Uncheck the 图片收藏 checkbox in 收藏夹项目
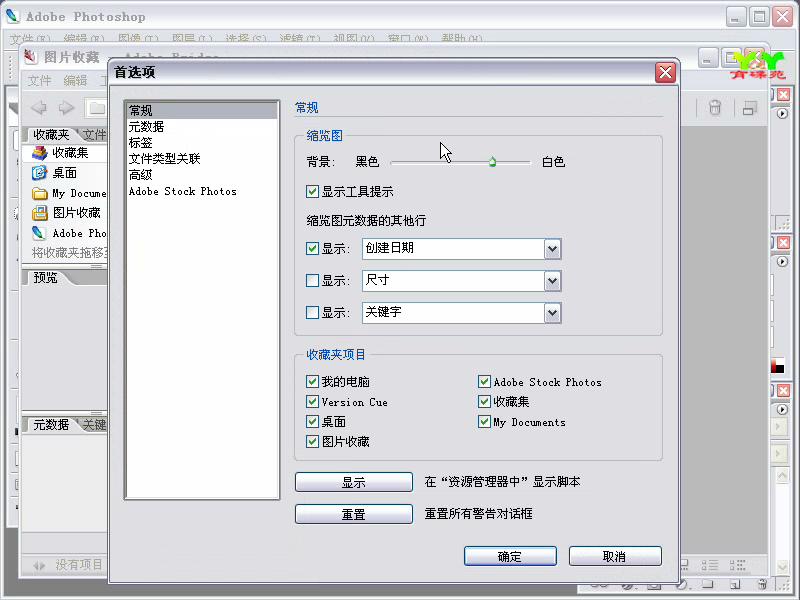Viewport: 800px width, 600px height. pyautogui.click(x=312, y=441)
